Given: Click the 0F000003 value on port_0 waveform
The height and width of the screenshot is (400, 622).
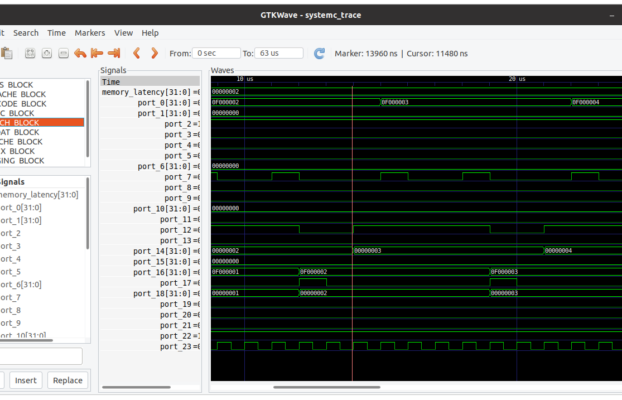Looking at the screenshot, I should (x=395, y=102).
